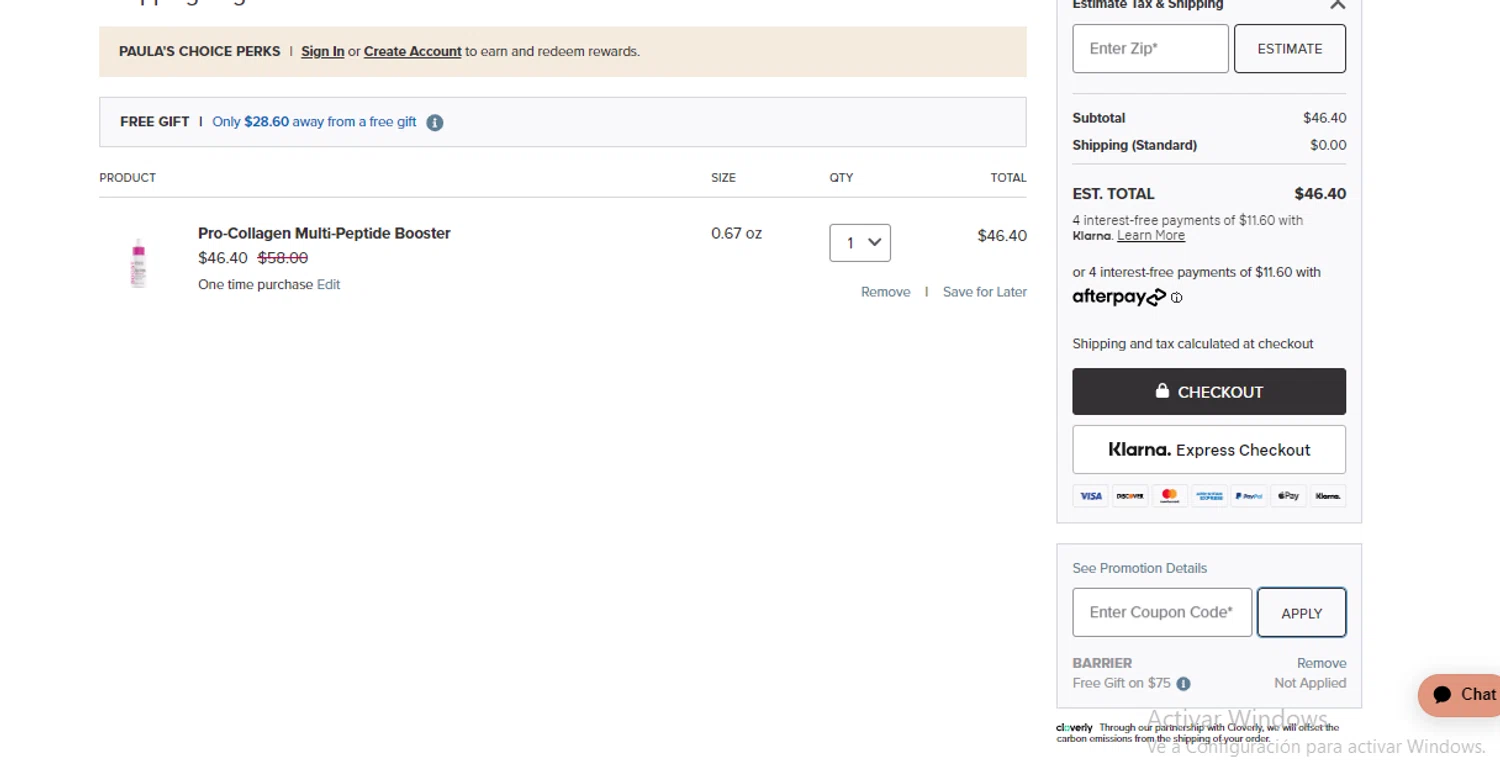Expand See Promotion Details
Image resolution: width=1500 pixels, height=765 pixels.
pos(1139,568)
